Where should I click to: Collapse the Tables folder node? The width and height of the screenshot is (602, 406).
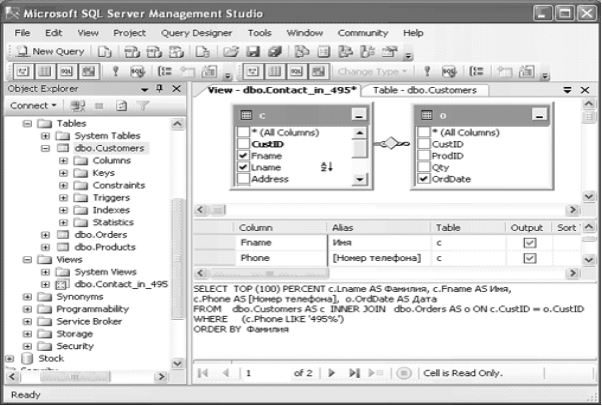(x=27, y=124)
